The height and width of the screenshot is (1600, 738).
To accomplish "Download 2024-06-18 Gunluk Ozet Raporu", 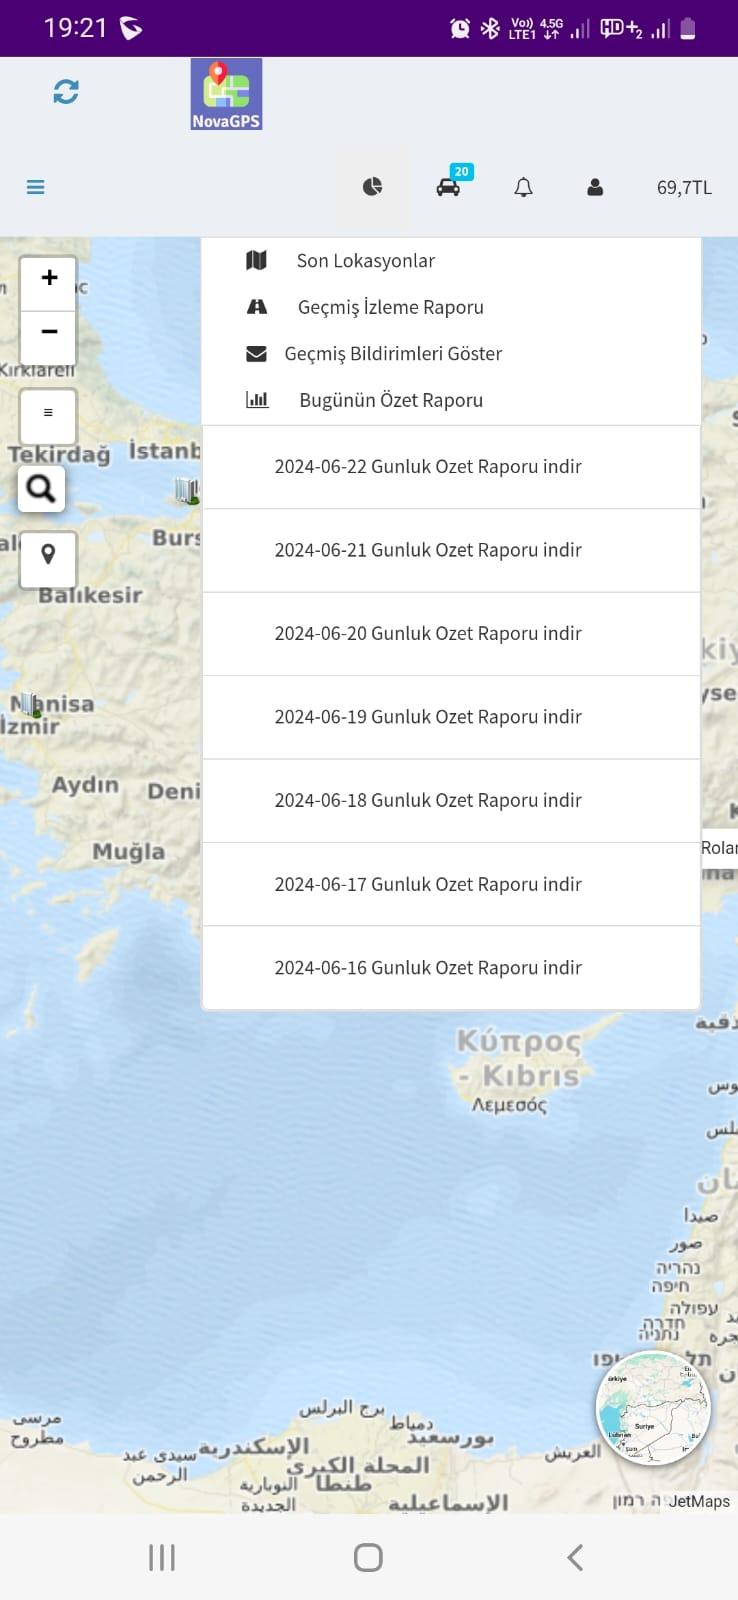I will (x=451, y=801).
